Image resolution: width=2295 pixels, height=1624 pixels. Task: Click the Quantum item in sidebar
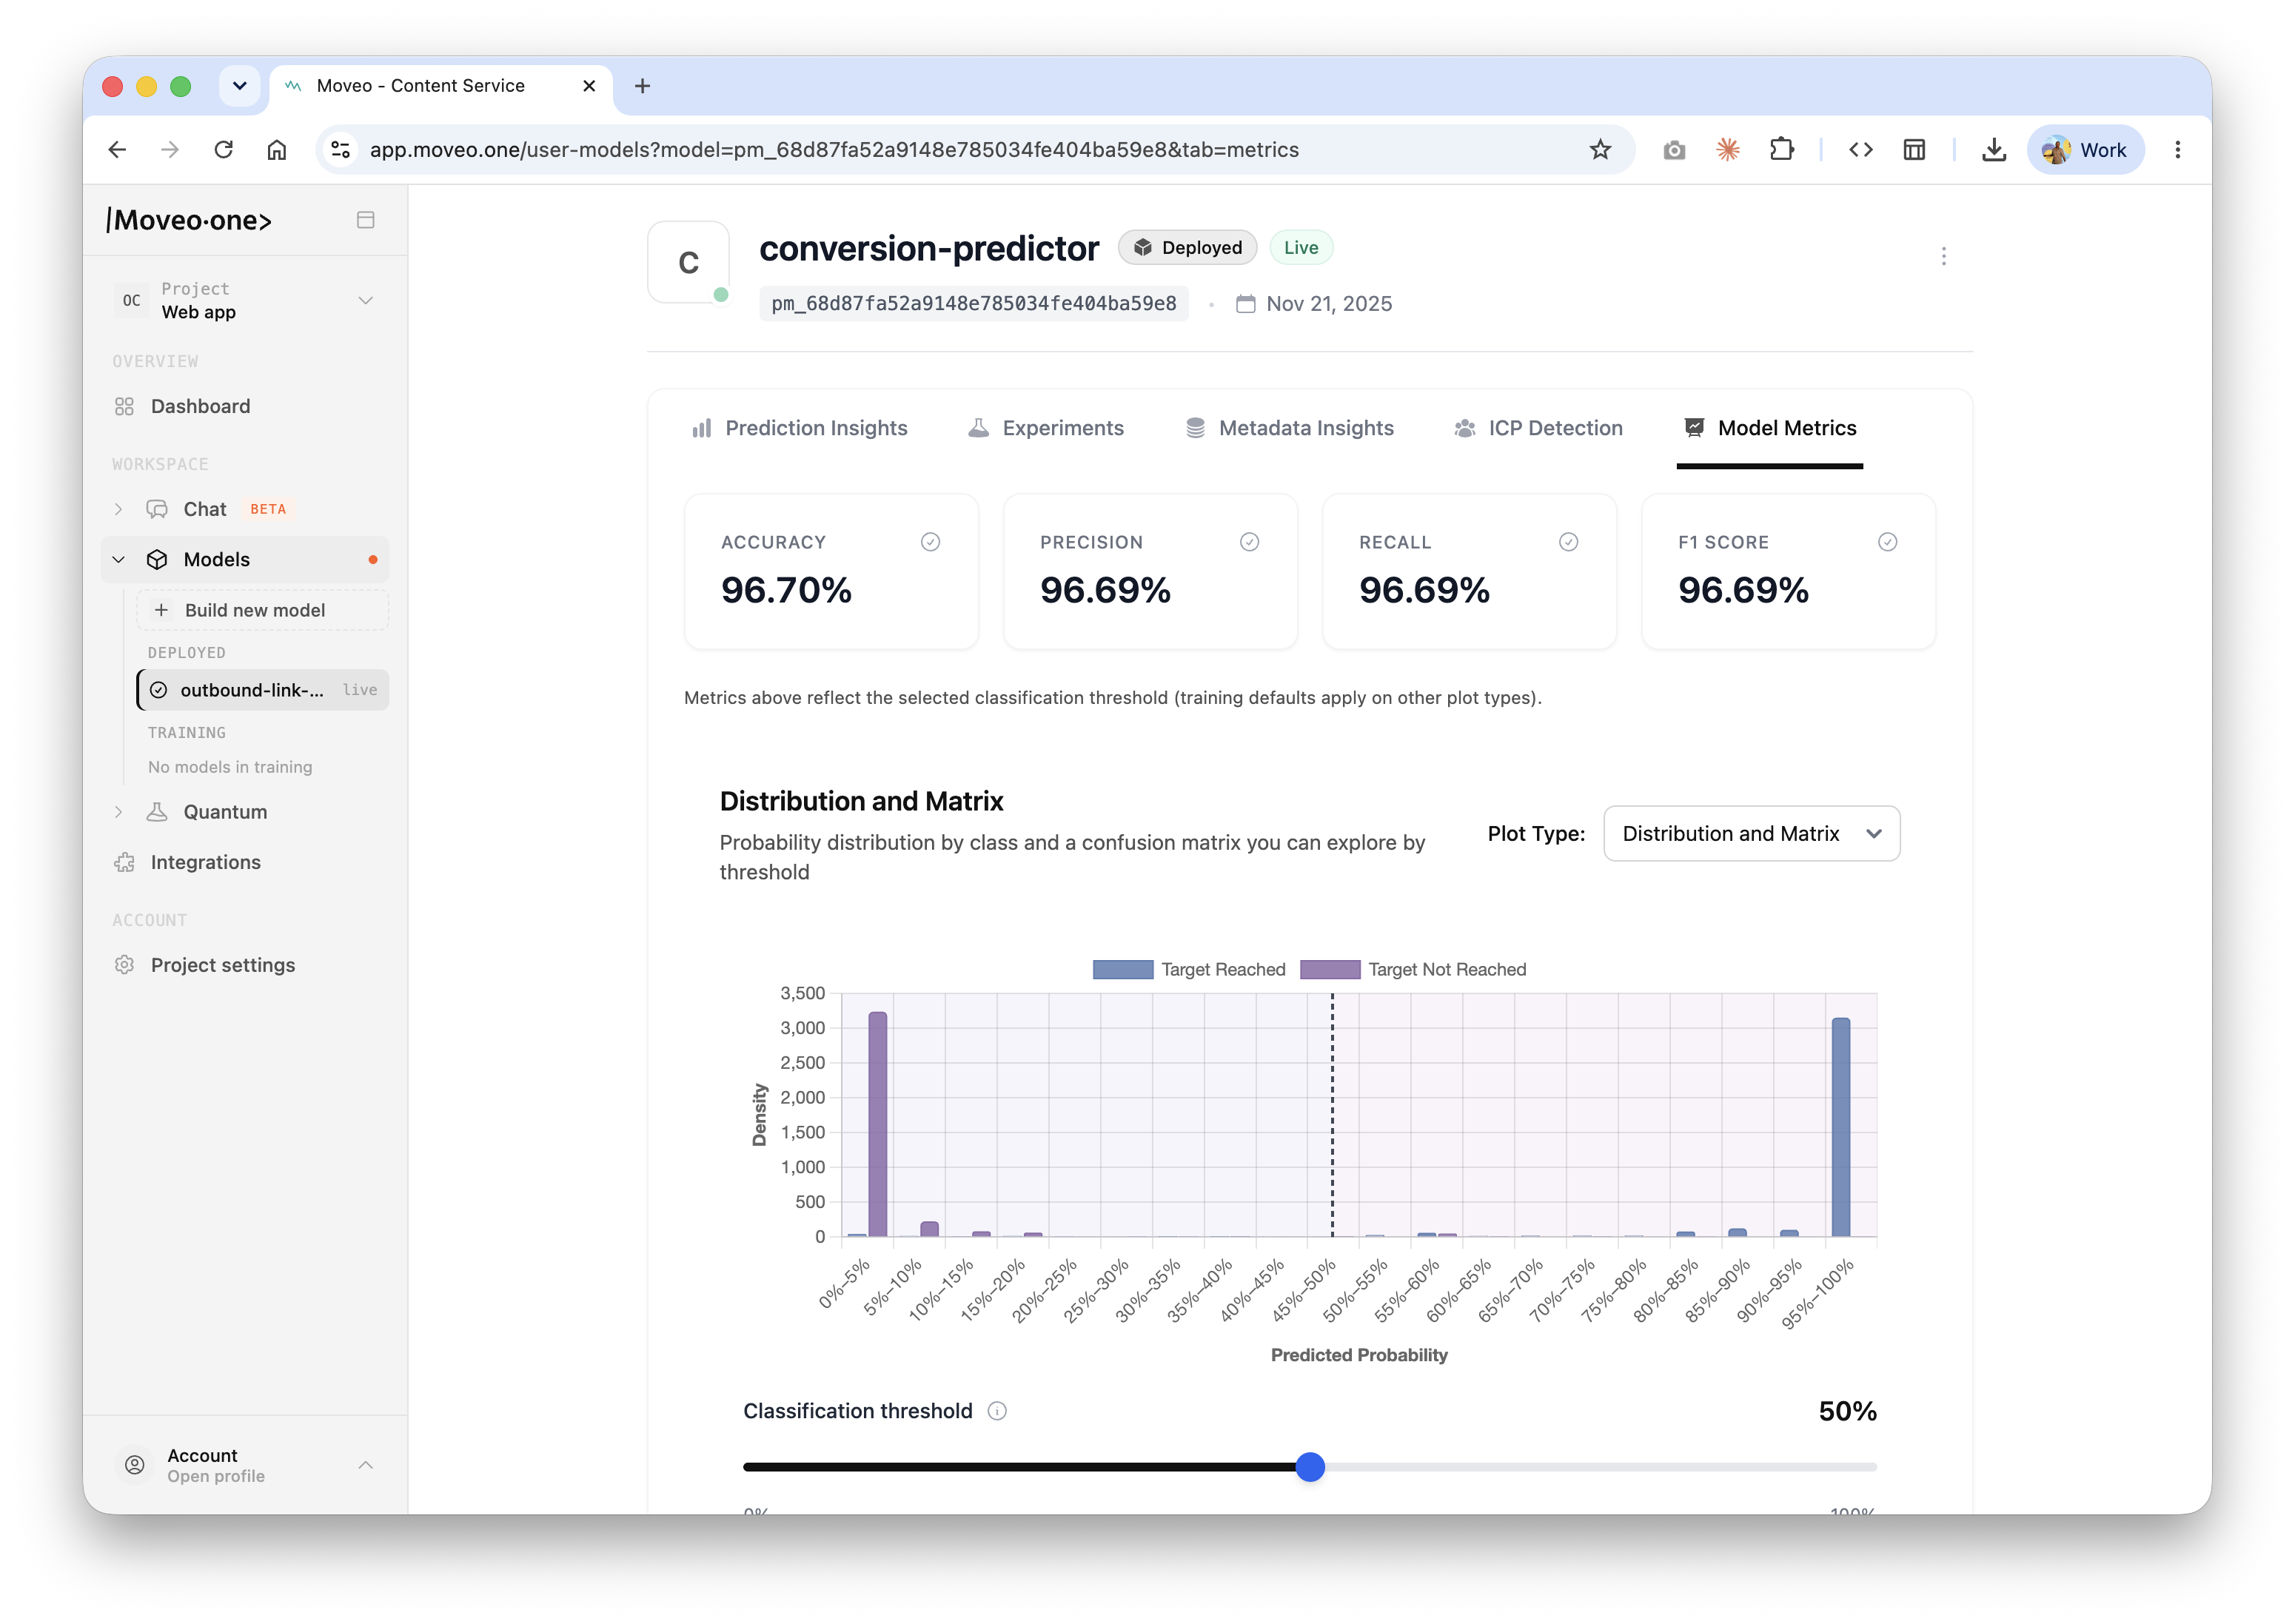point(225,812)
